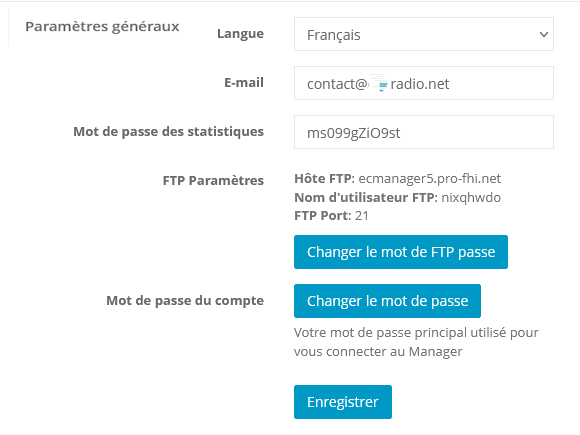This screenshot has height=435, width=580.
Task: Click the FTP Paramètres label
Action: (x=213, y=181)
